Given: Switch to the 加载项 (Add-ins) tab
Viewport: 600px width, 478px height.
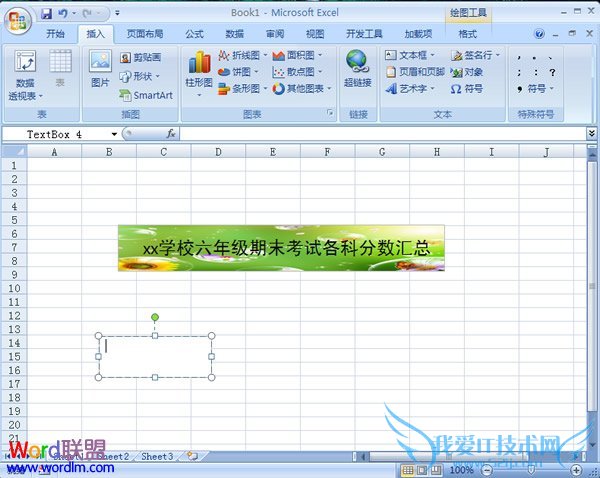Looking at the screenshot, I should [x=418, y=34].
